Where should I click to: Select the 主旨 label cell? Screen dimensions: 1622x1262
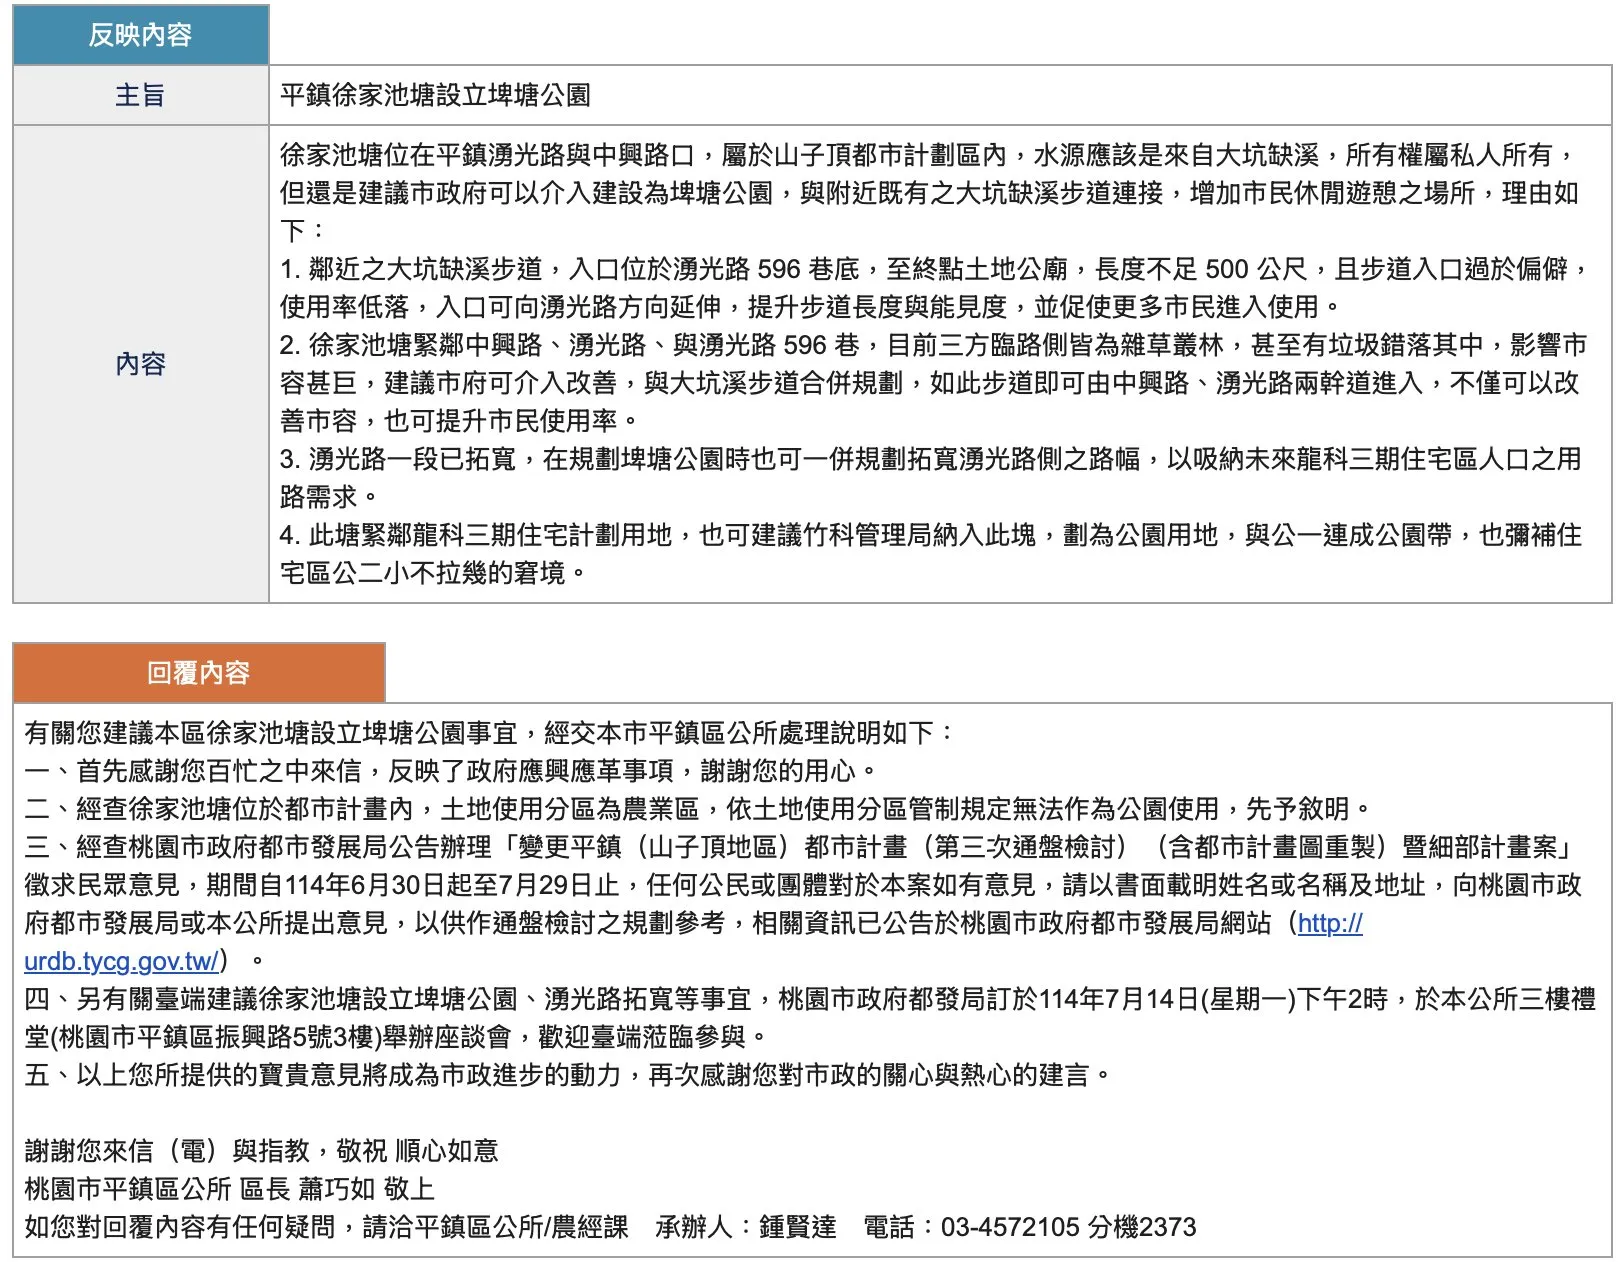pyautogui.click(x=140, y=95)
